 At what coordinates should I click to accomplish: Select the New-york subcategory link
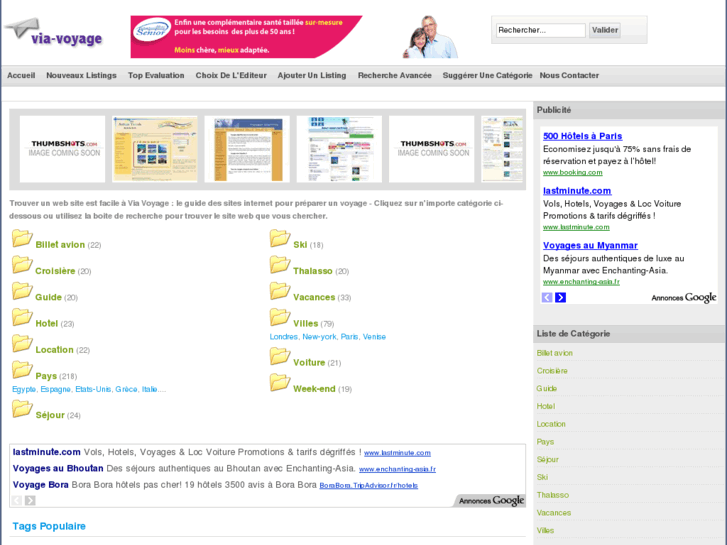319,337
